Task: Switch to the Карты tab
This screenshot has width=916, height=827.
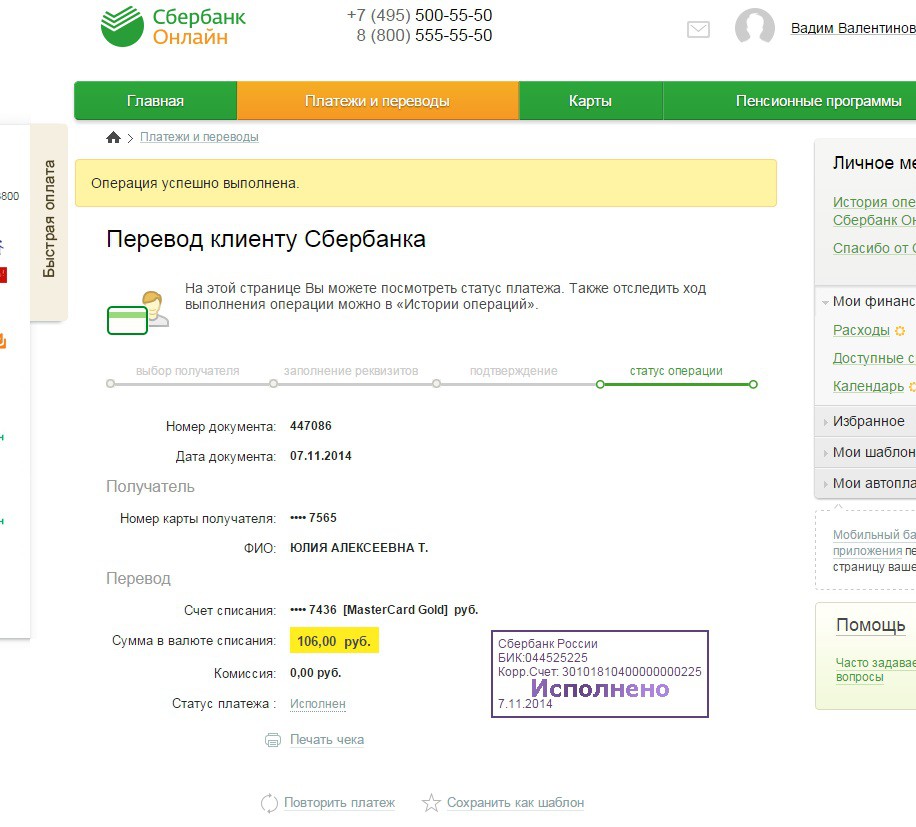Action: (591, 101)
